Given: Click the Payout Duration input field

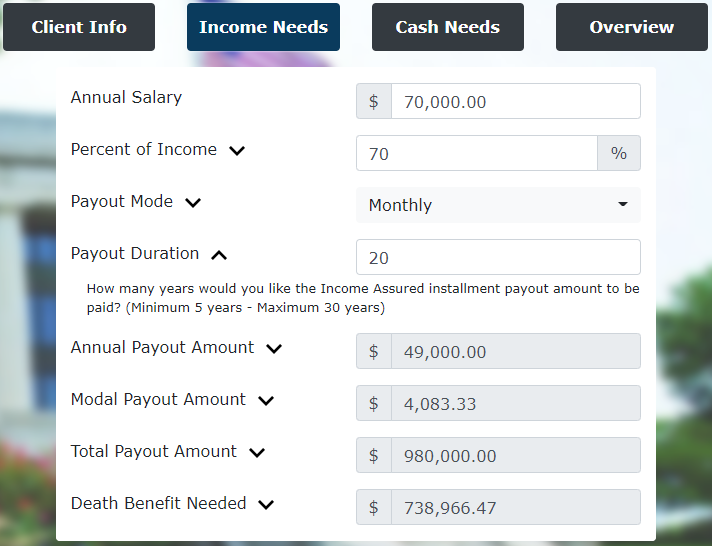Looking at the screenshot, I should point(499,257).
